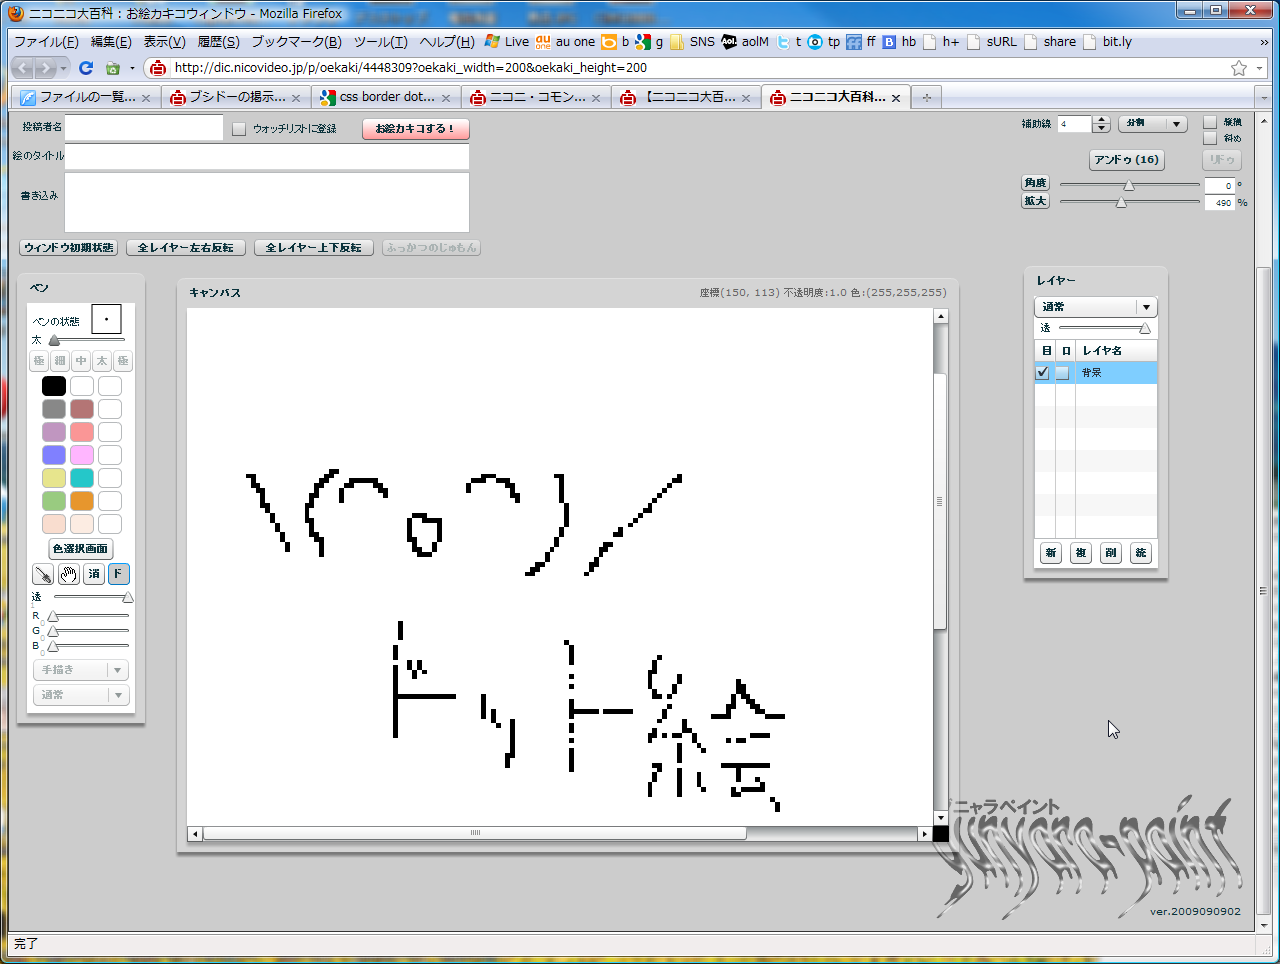The image size is (1280, 964).
Task: Open the list-all-tabs dropdown arrow
Action: tap(1262, 97)
